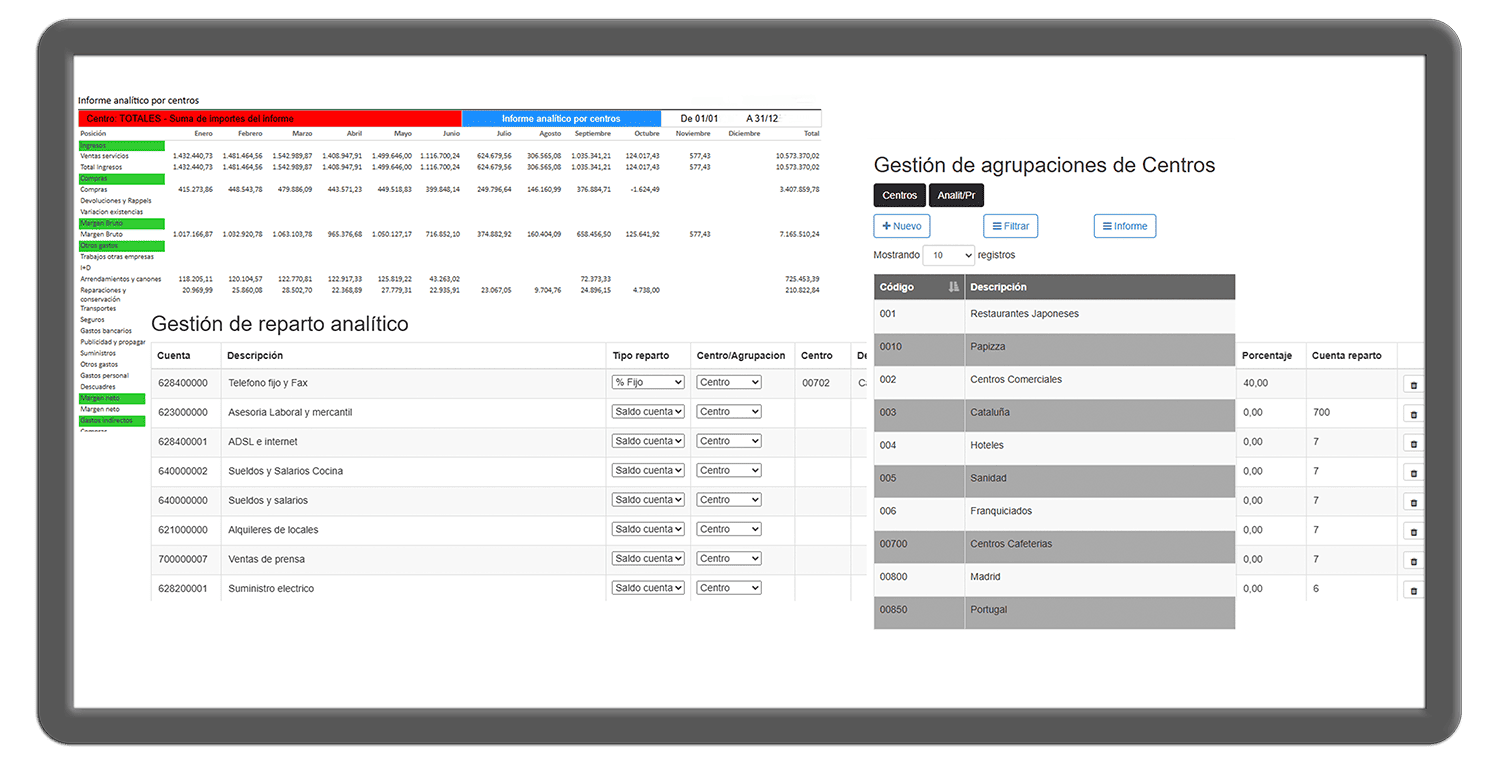Switch to the Centros tab
Image resolution: width=1500 pixels, height=763 pixels.
899,196
